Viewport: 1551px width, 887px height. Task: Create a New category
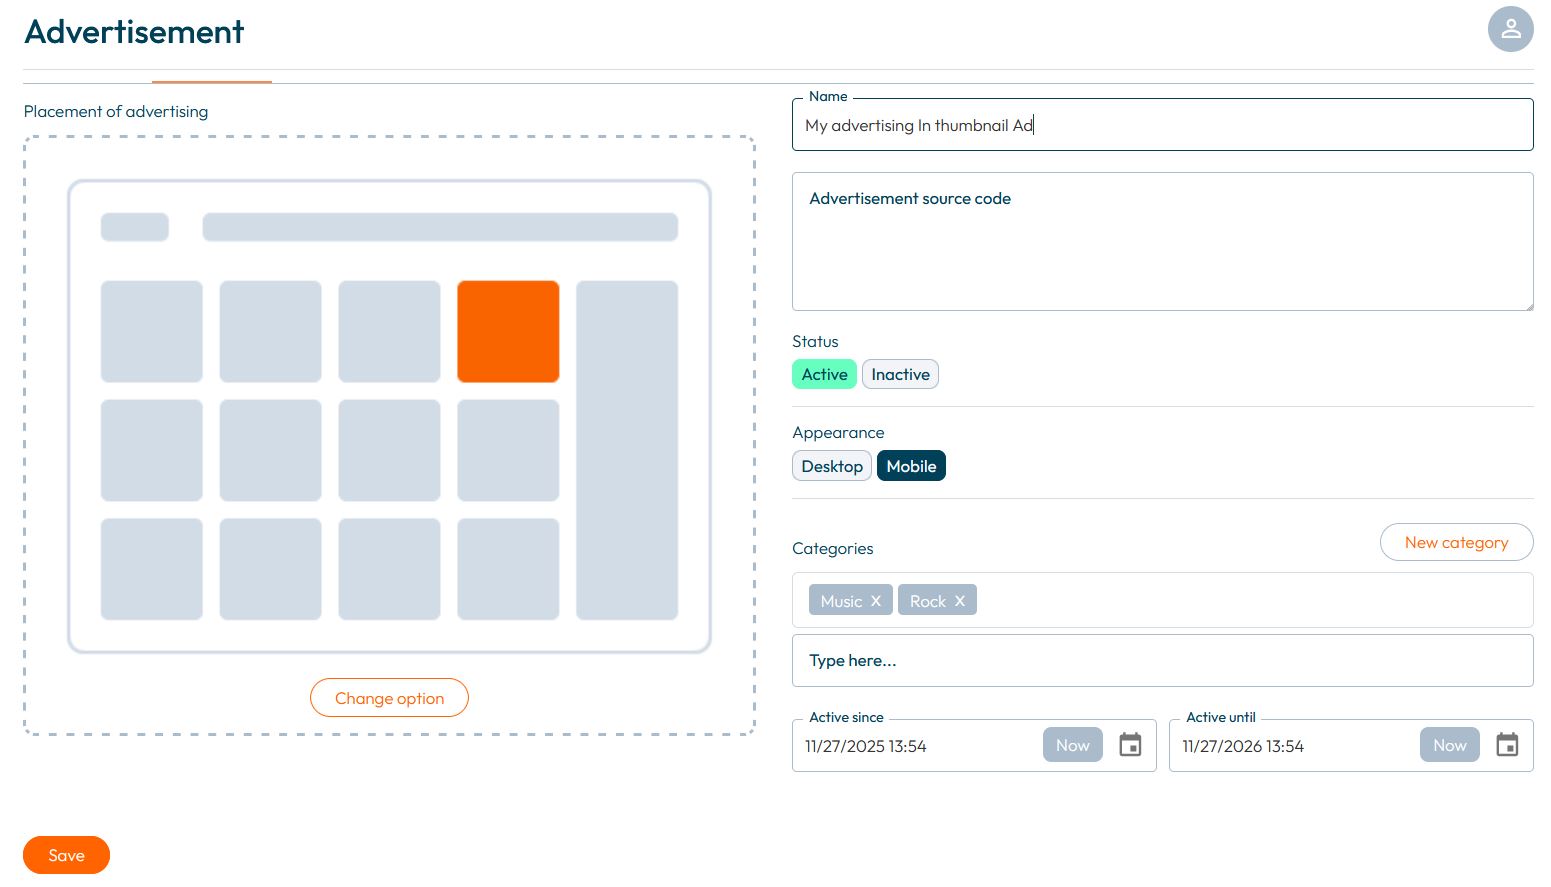tap(1456, 542)
